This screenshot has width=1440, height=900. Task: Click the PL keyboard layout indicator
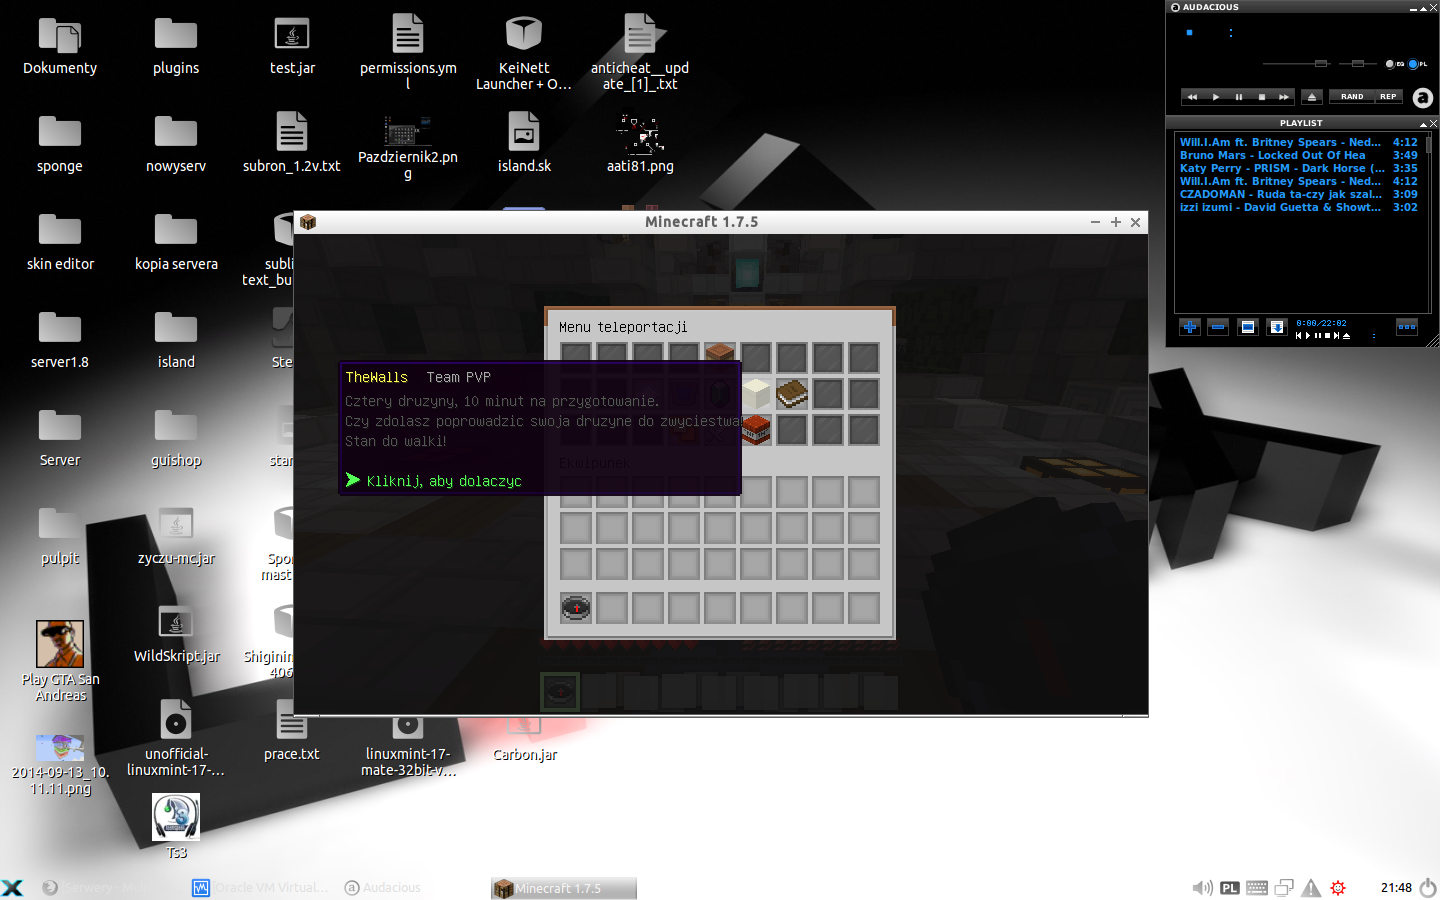click(x=1230, y=888)
